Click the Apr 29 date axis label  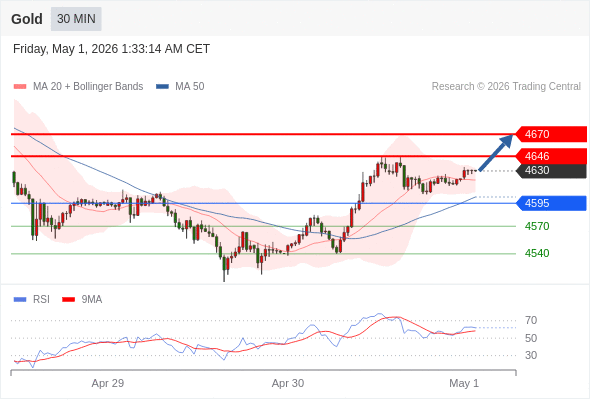tap(108, 383)
